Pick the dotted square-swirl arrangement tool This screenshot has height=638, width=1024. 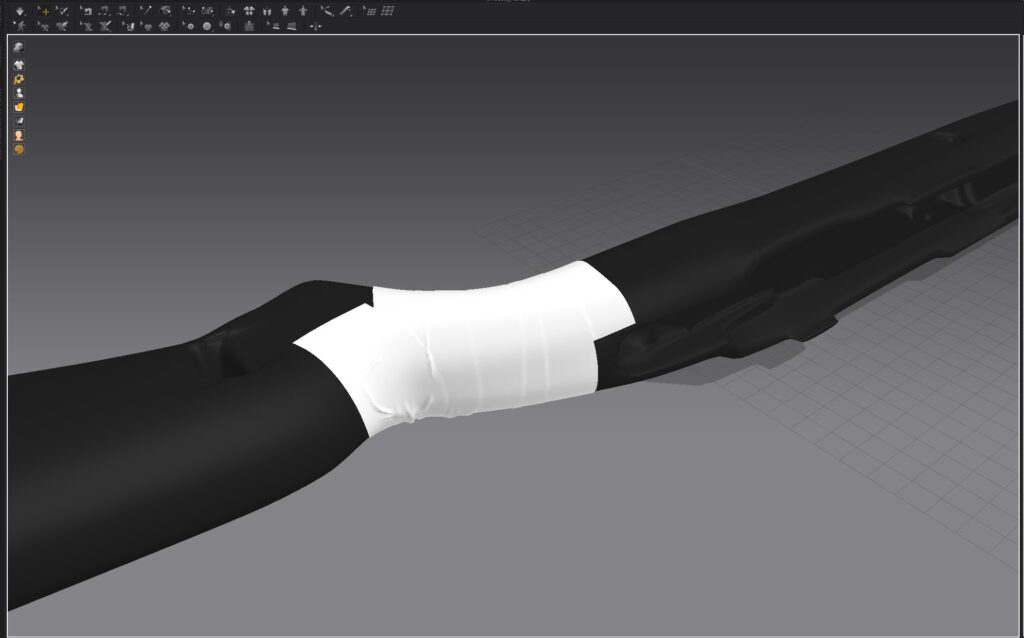coord(104,11)
